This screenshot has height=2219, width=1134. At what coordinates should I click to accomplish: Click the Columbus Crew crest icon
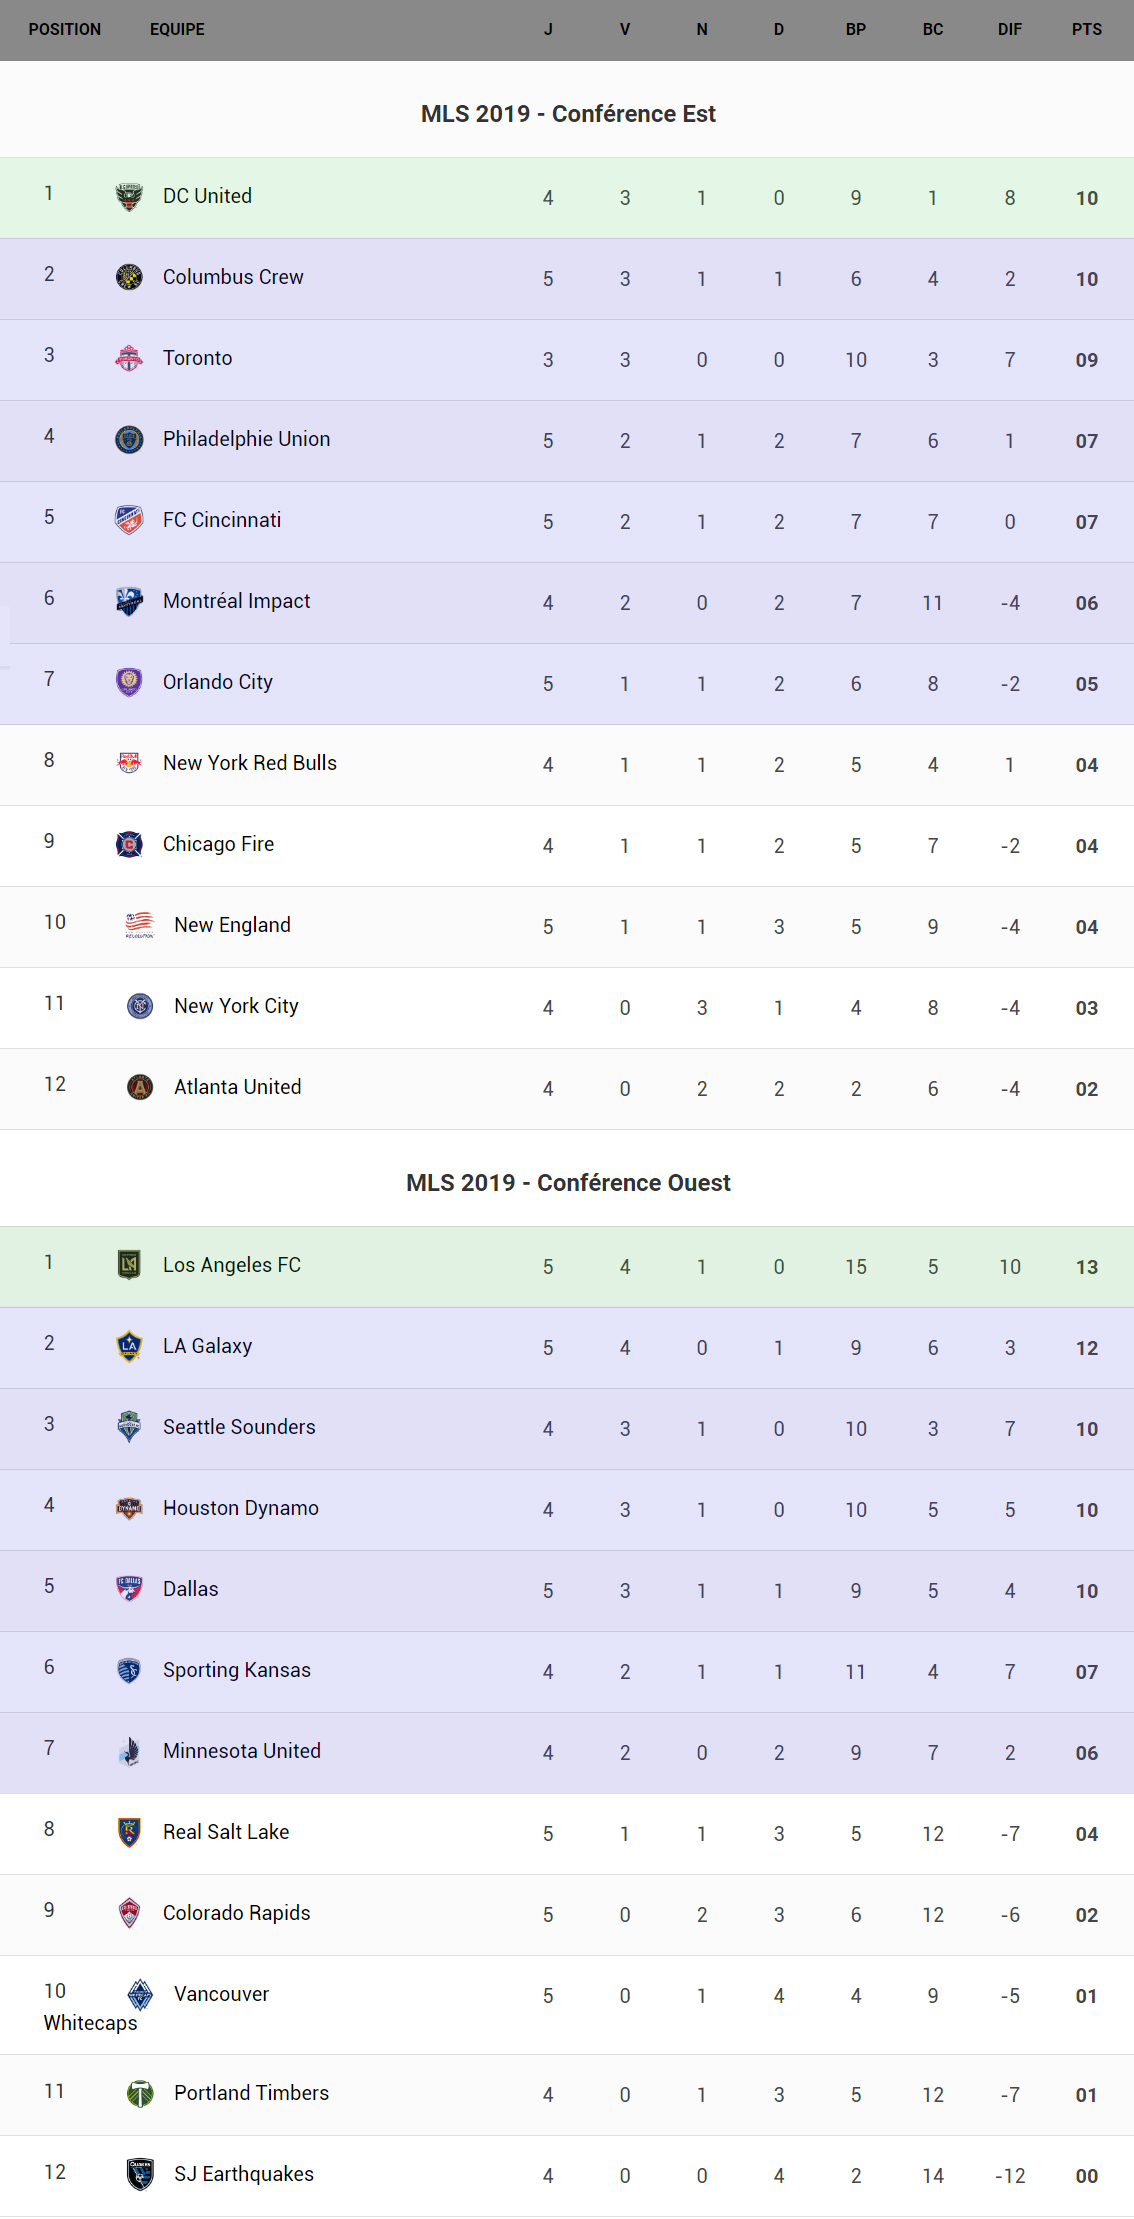(x=129, y=277)
